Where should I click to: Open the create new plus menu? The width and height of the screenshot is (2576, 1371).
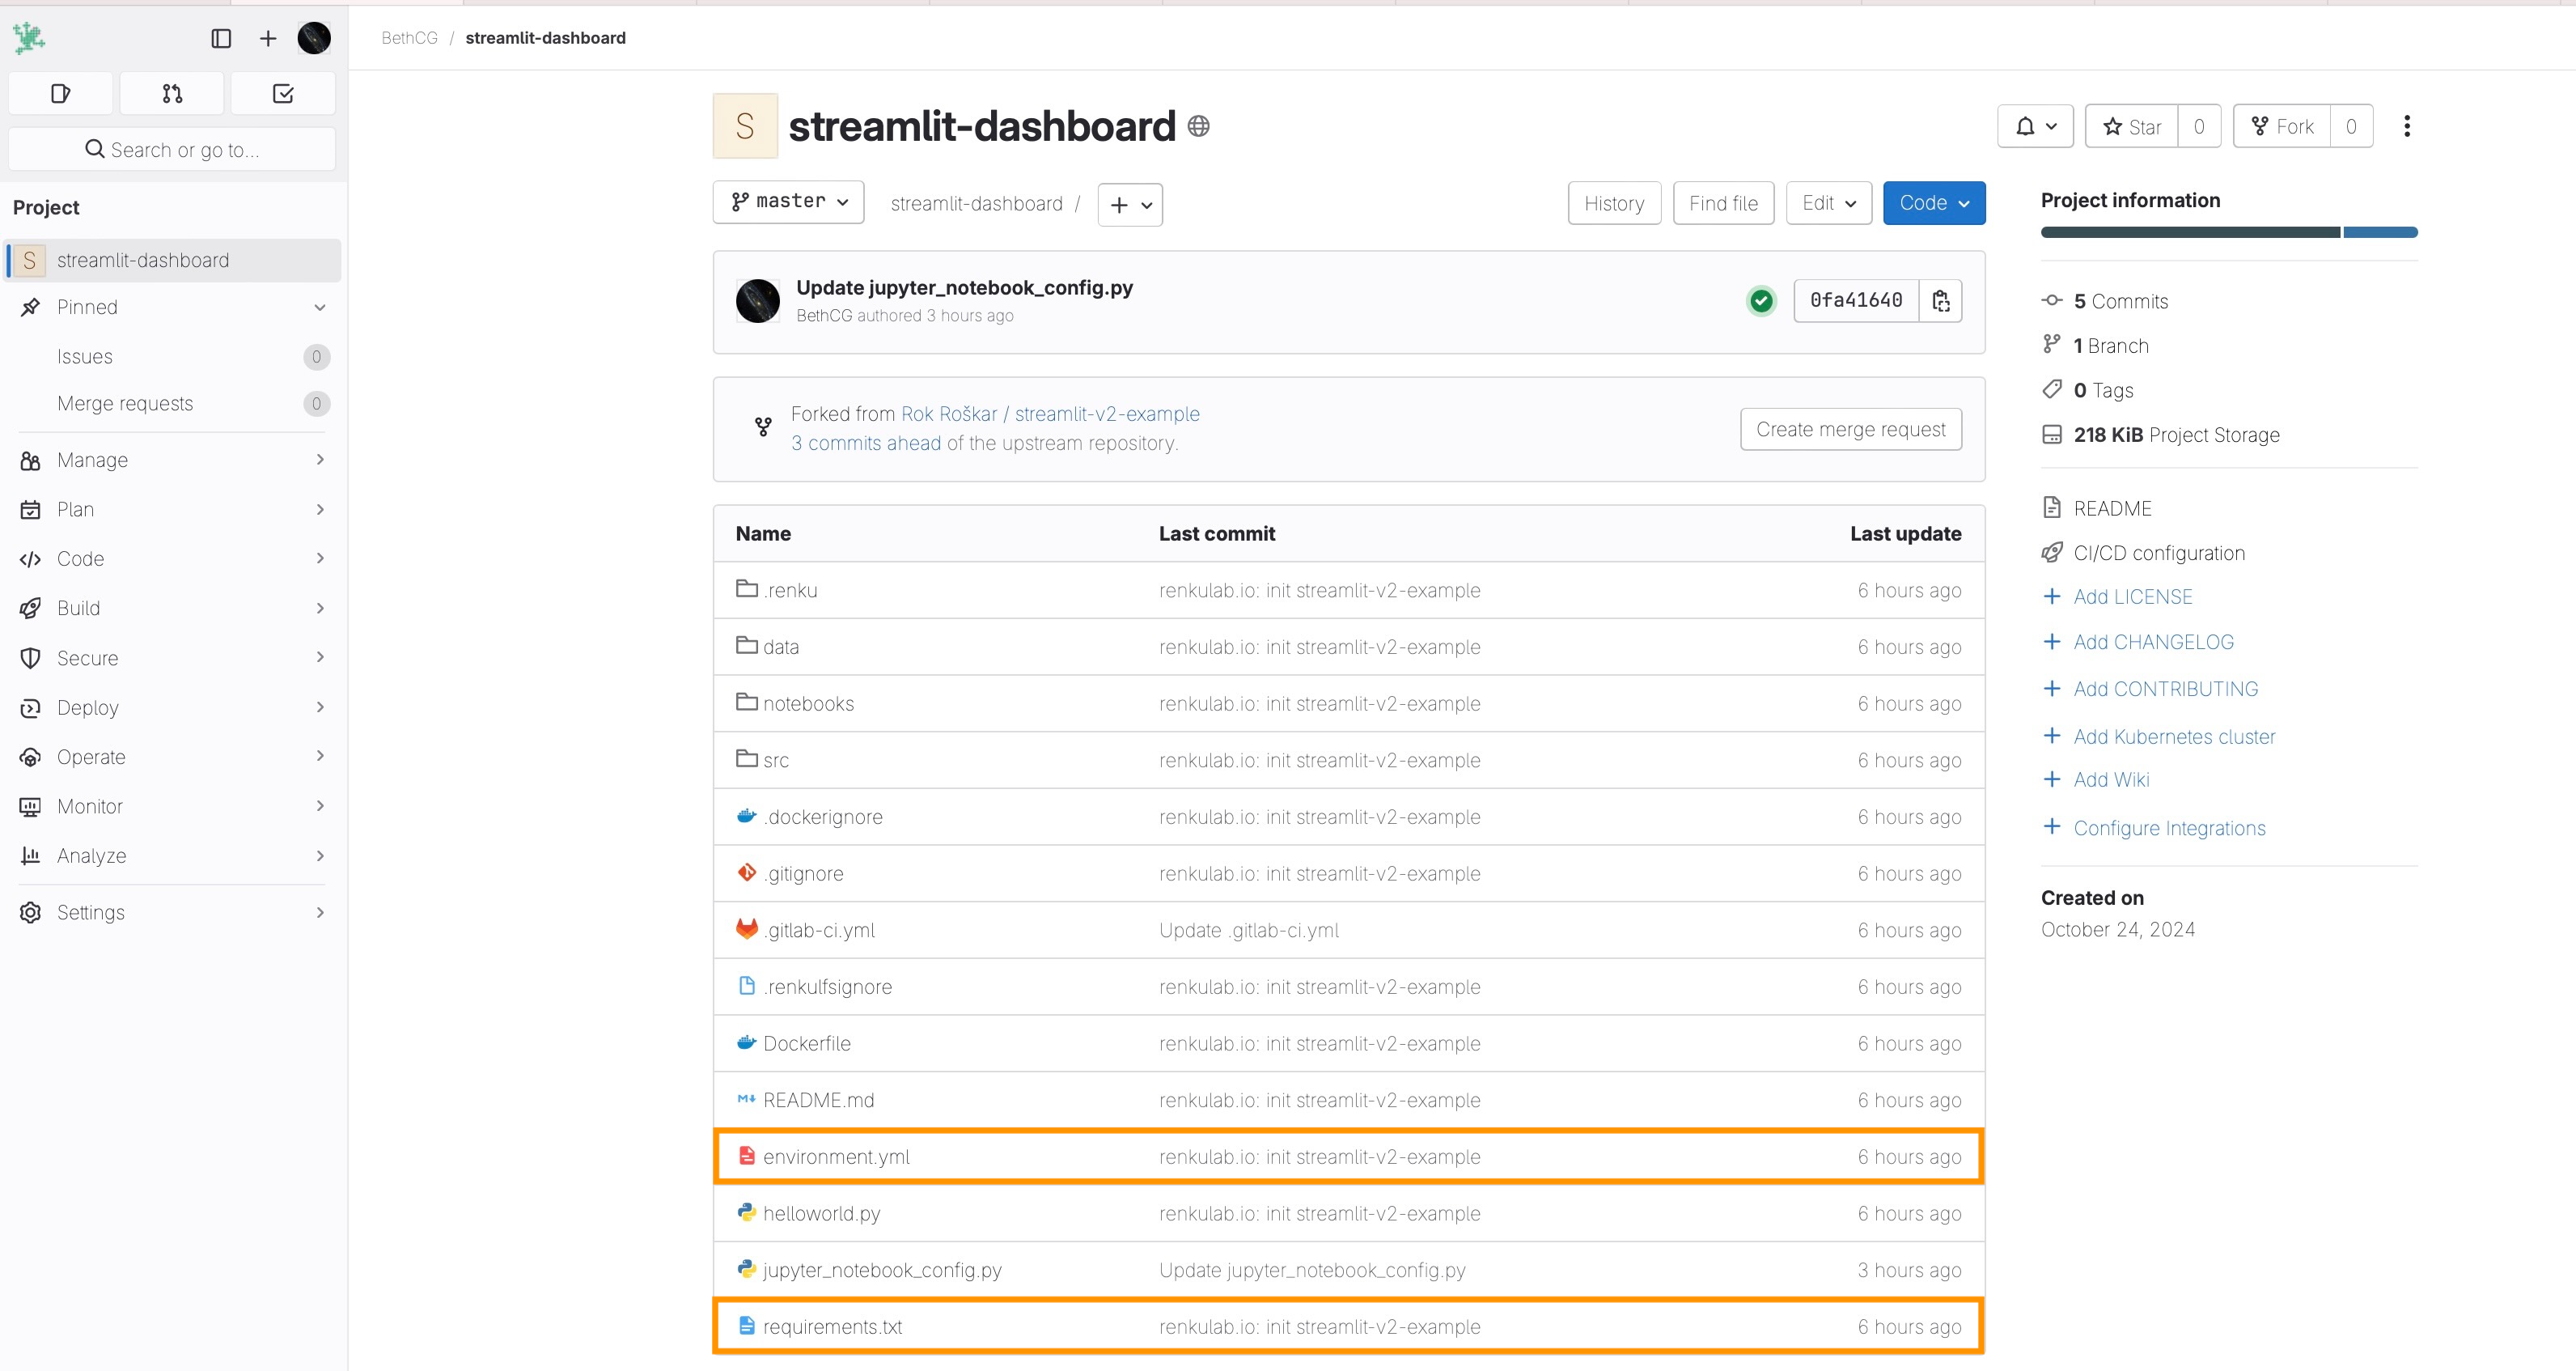pyautogui.click(x=268, y=38)
